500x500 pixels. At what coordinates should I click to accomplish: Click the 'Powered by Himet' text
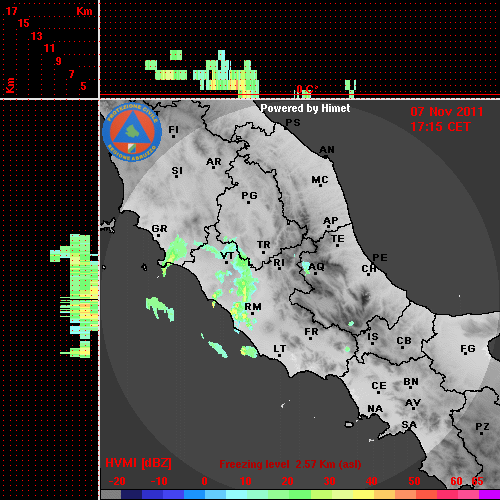[305, 108]
